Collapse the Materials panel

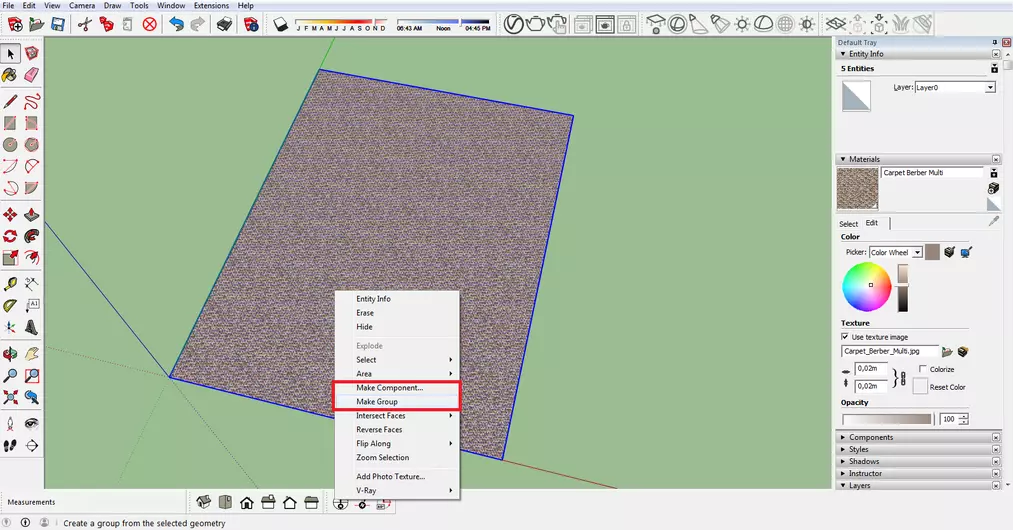pos(843,159)
